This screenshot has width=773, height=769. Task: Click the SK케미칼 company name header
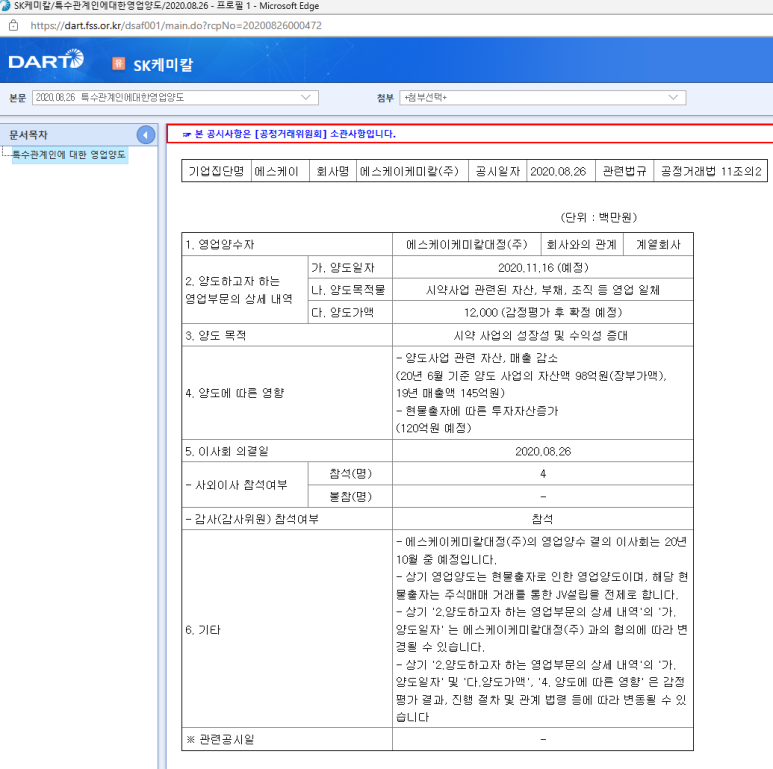tap(163, 65)
